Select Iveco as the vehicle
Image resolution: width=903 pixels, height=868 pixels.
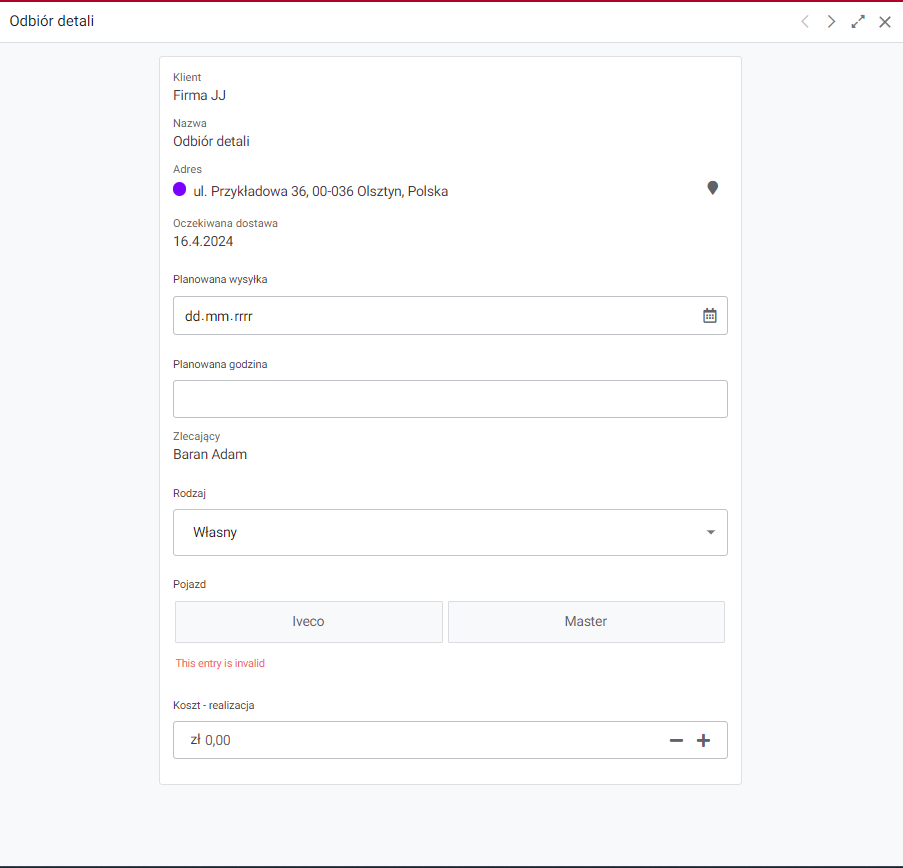[x=308, y=621]
